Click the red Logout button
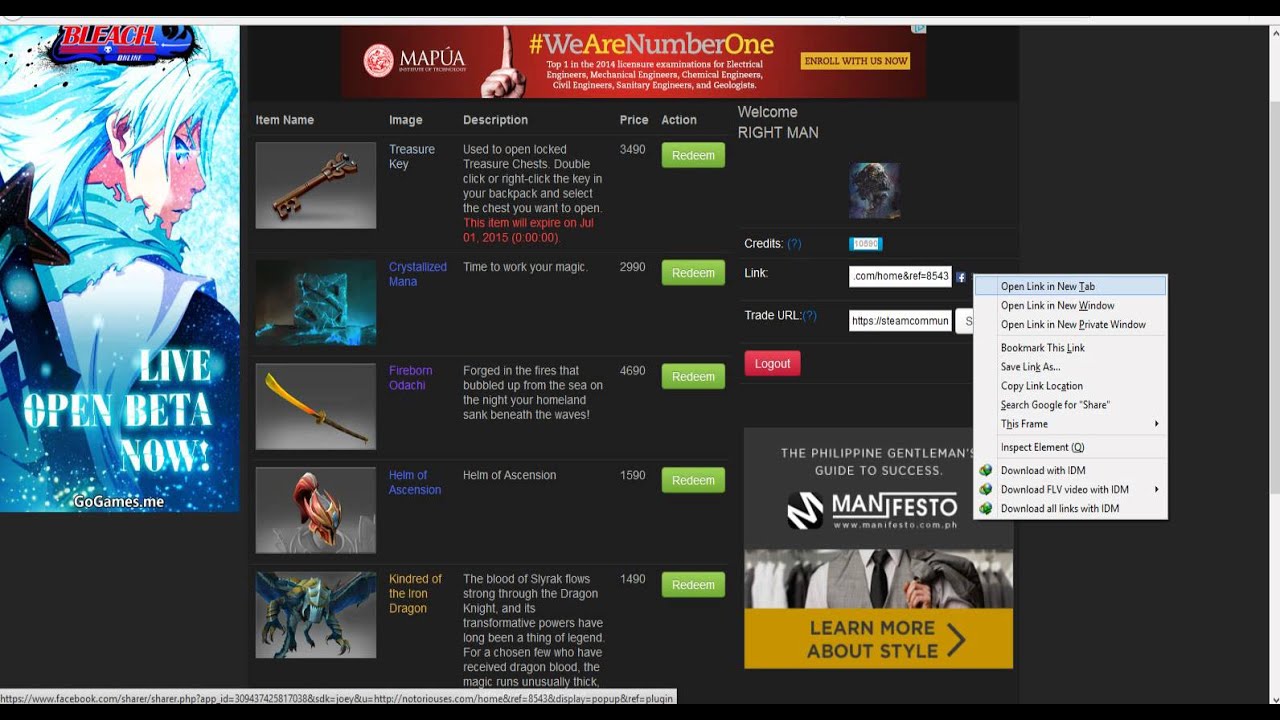1280x720 pixels. click(772, 363)
